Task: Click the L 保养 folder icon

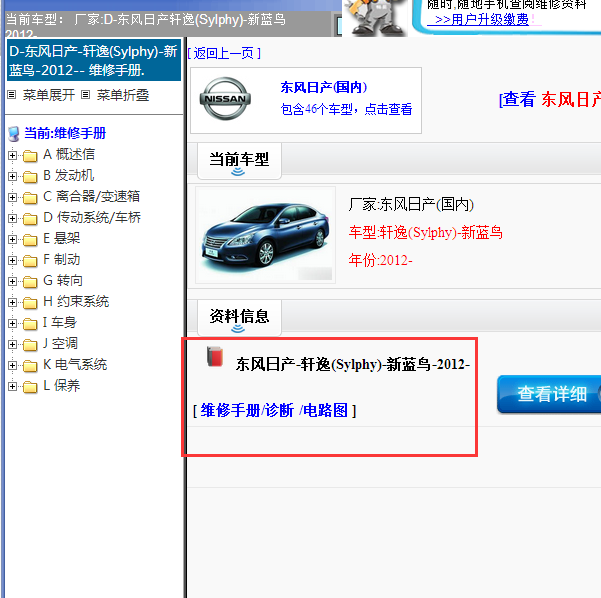Action: pyautogui.click(x=30, y=387)
